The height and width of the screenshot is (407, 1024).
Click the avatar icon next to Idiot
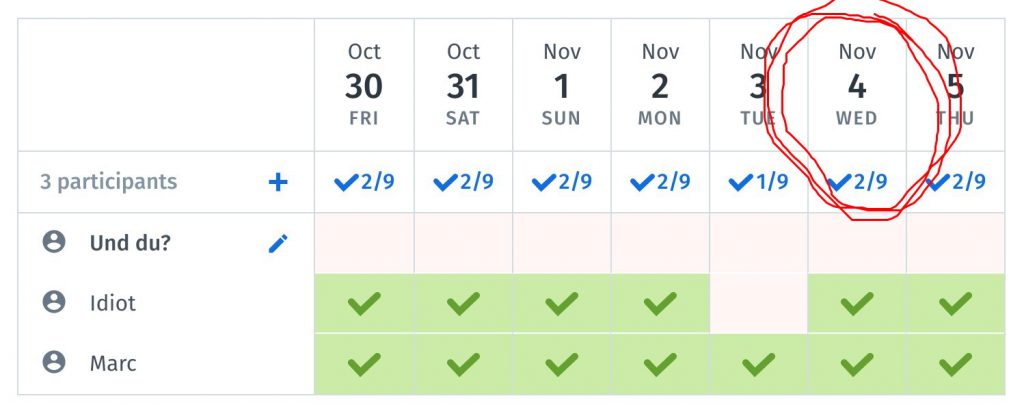coord(54,302)
